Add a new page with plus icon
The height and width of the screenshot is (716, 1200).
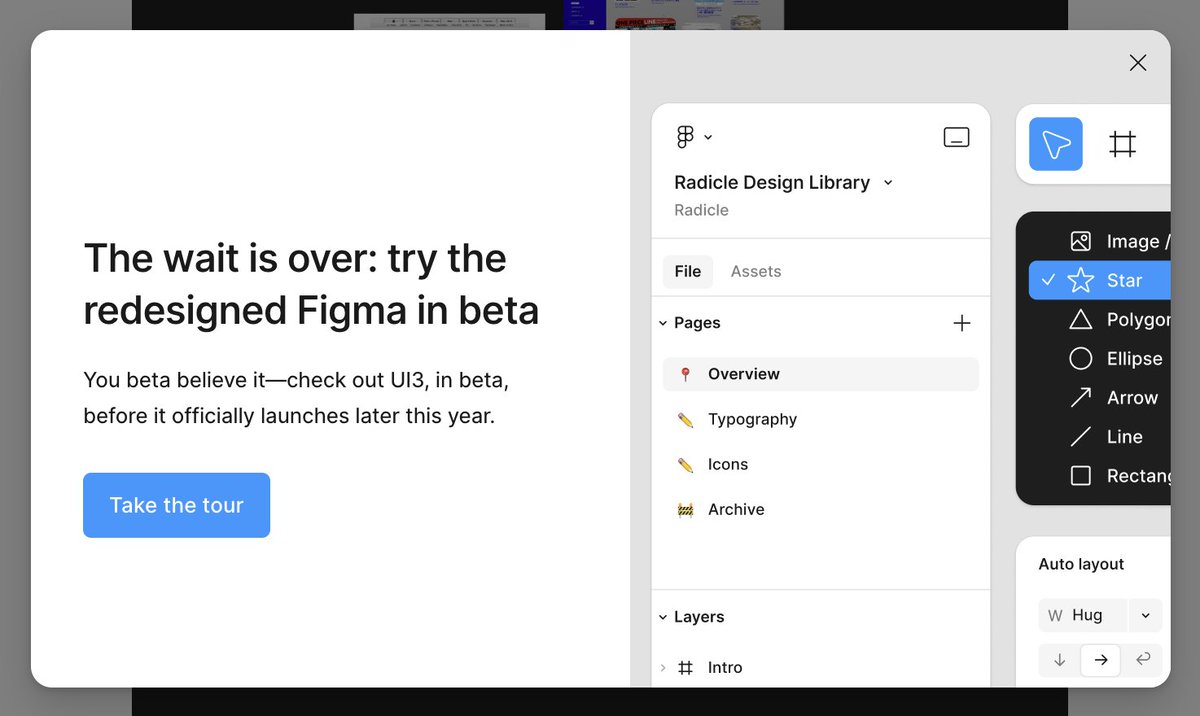[962, 323]
